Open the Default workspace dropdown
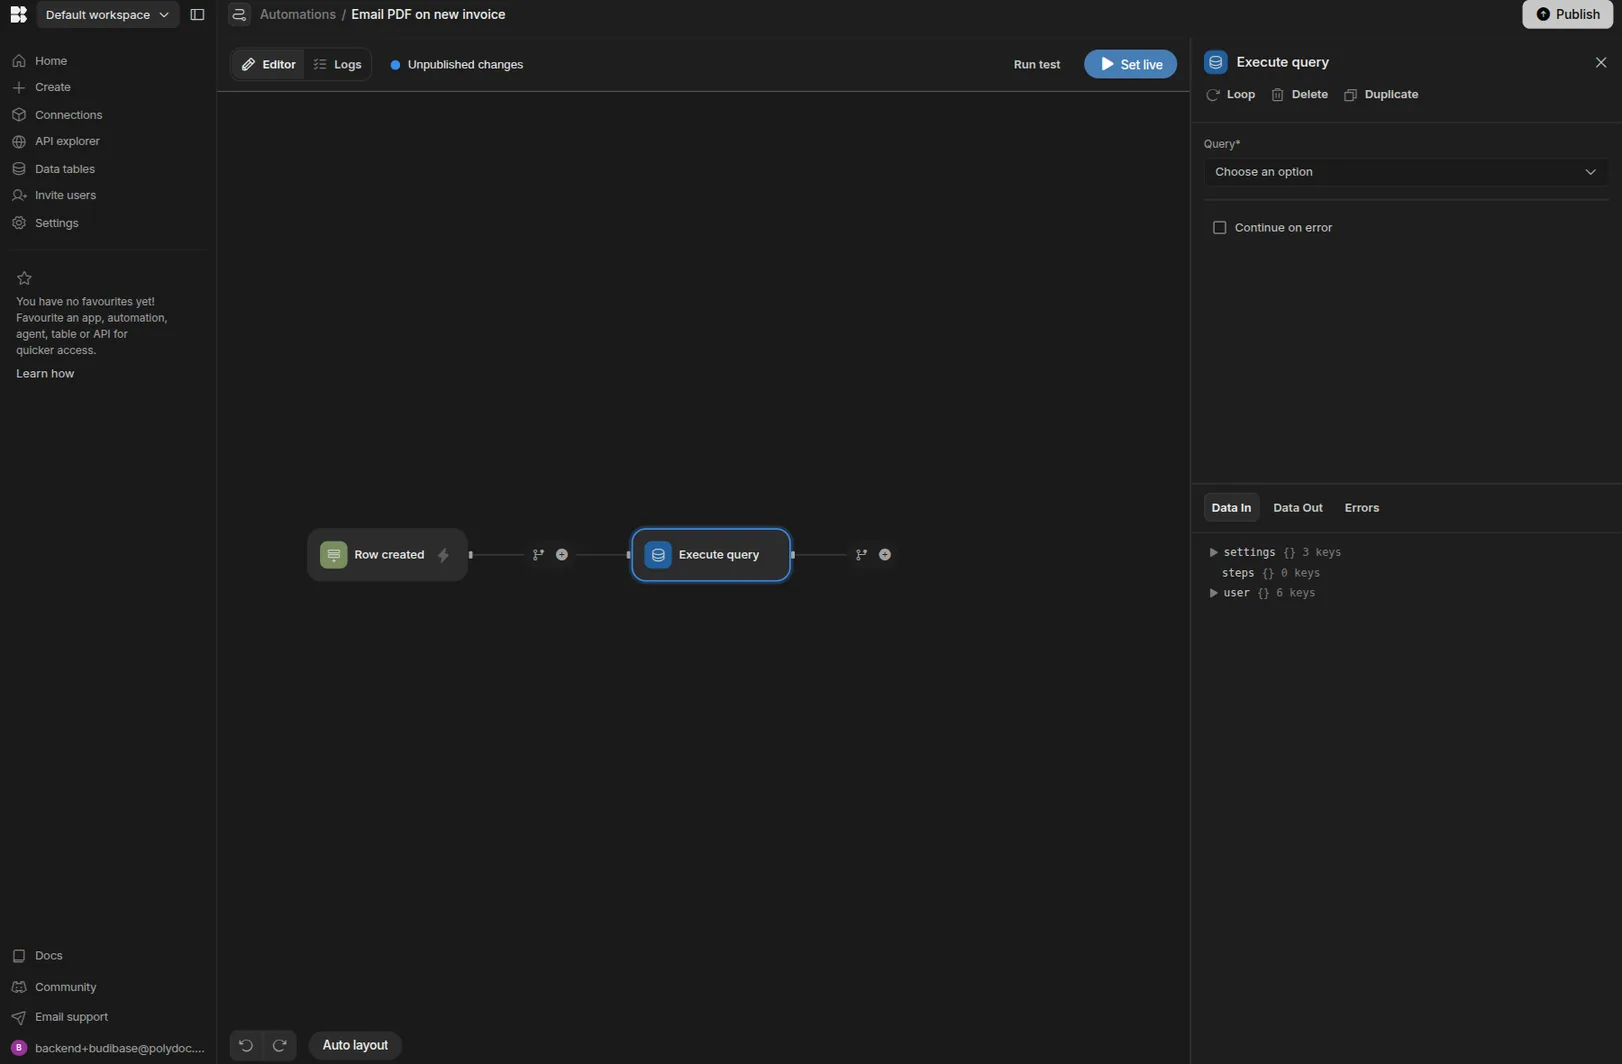Viewport: 1622px width, 1064px height. pyautogui.click(x=107, y=14)
